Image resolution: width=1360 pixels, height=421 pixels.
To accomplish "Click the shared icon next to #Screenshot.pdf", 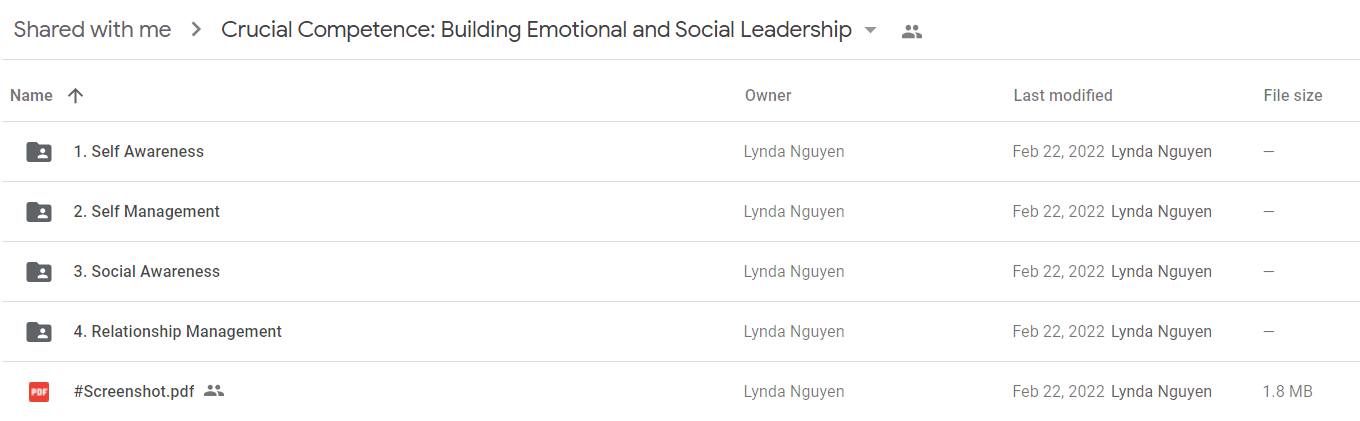I will tap(213, 391).
